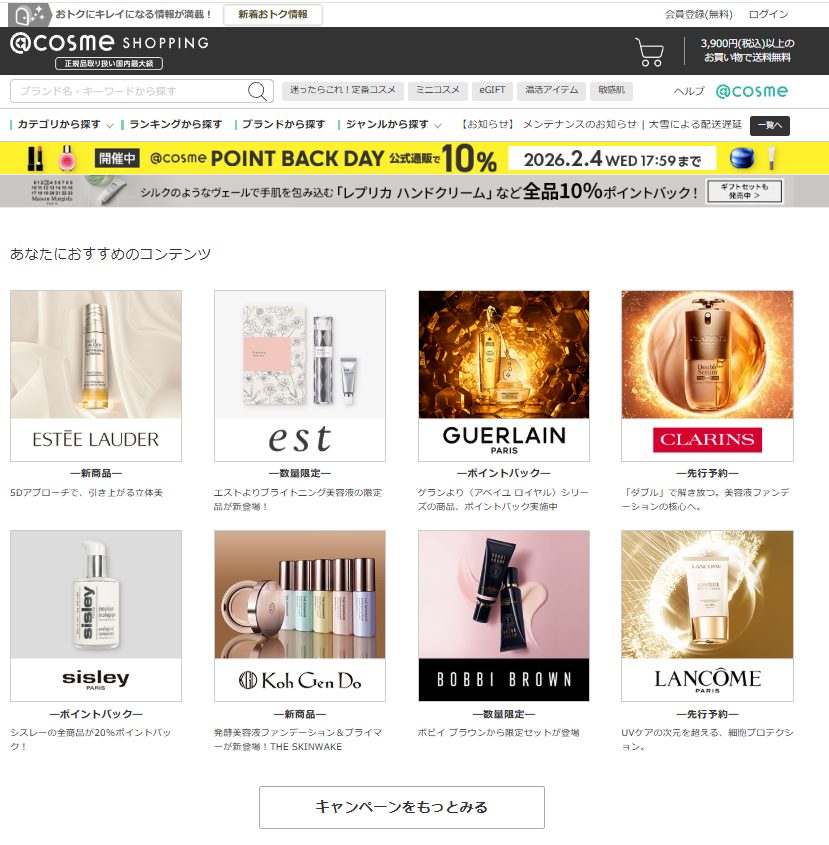Expand the ジャンルから探す dropdown
Screen dimensions: 829x845
[x=393, y=124]
